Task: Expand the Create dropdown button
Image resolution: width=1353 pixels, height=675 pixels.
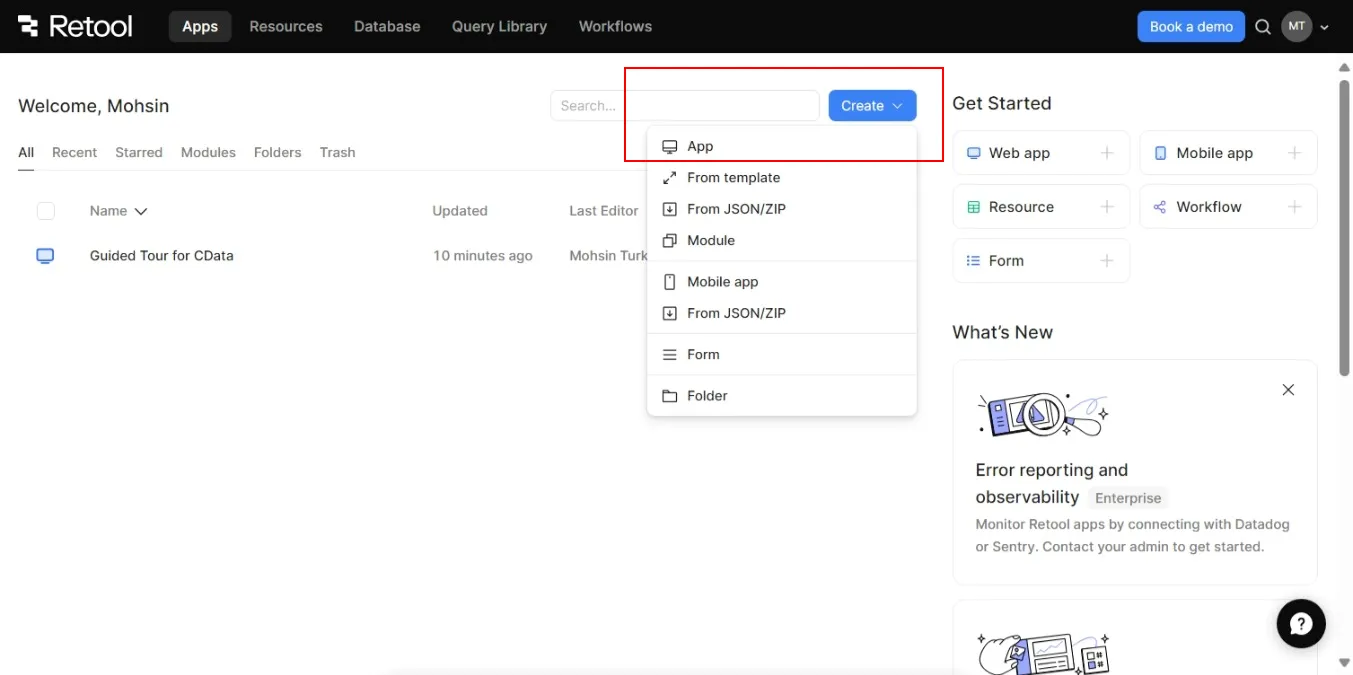Action: tap(872, 106)
